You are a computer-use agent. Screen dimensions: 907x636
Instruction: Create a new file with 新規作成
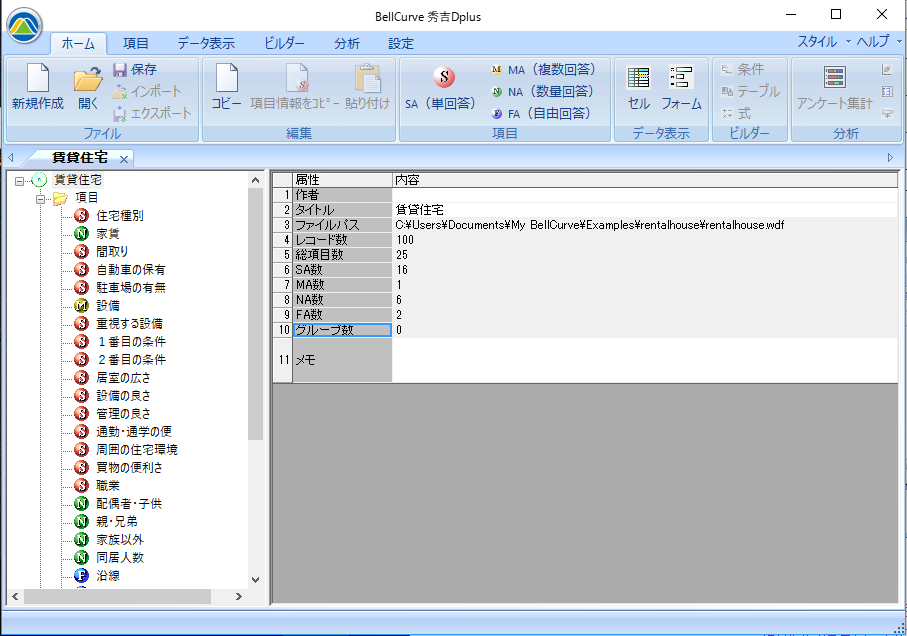(38, 87)
